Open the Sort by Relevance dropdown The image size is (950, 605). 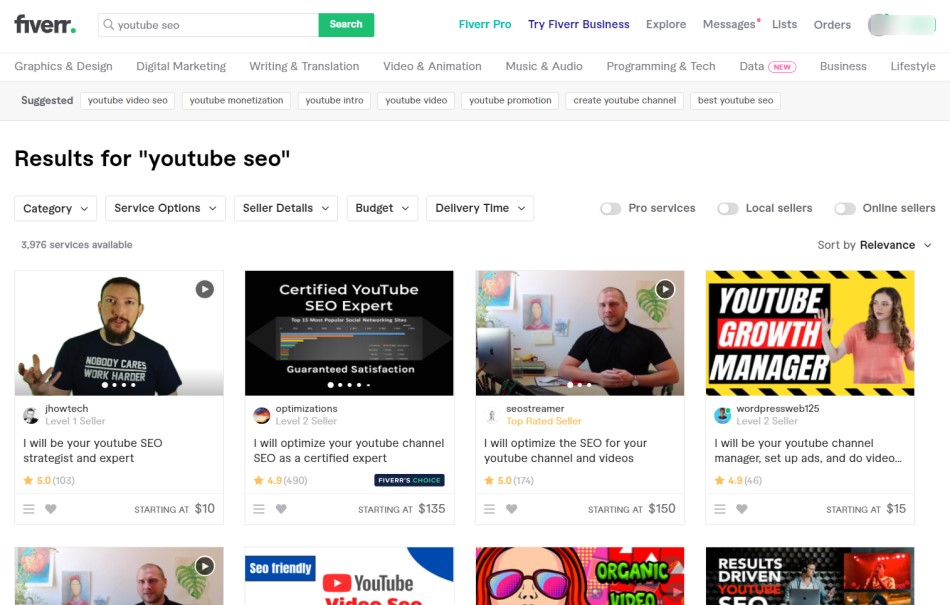(874, 245)
